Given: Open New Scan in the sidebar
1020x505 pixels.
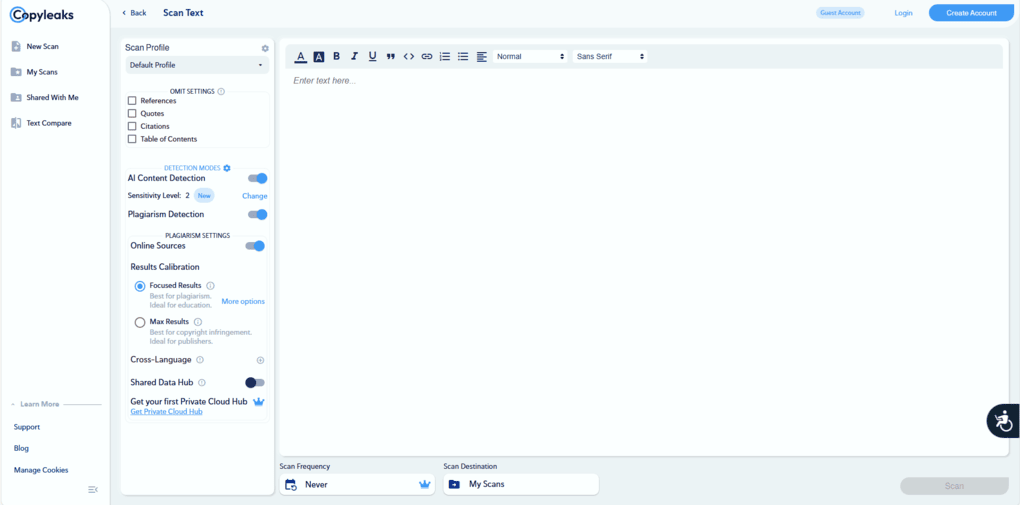Looking at the screenshot, I should coord(42,47).
